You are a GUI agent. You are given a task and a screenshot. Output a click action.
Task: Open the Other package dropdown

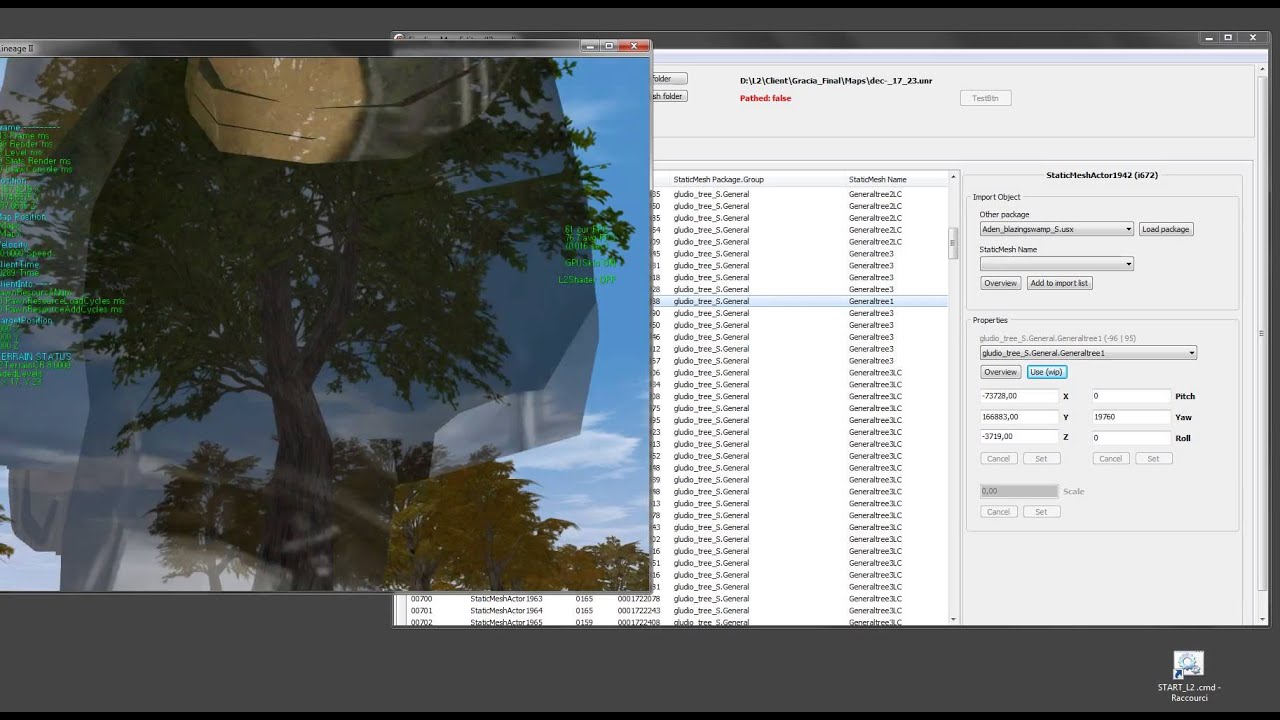coord(1056,229)
